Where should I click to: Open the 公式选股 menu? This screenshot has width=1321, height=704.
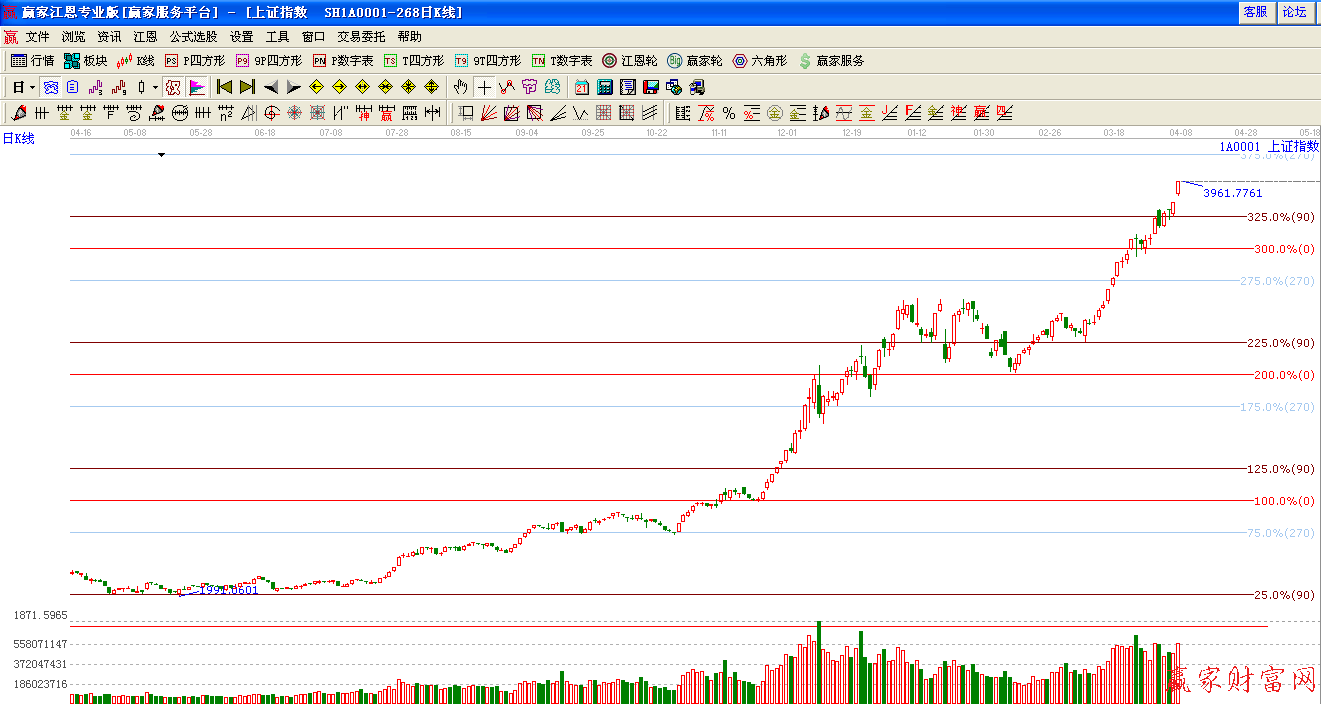[193, 37]
